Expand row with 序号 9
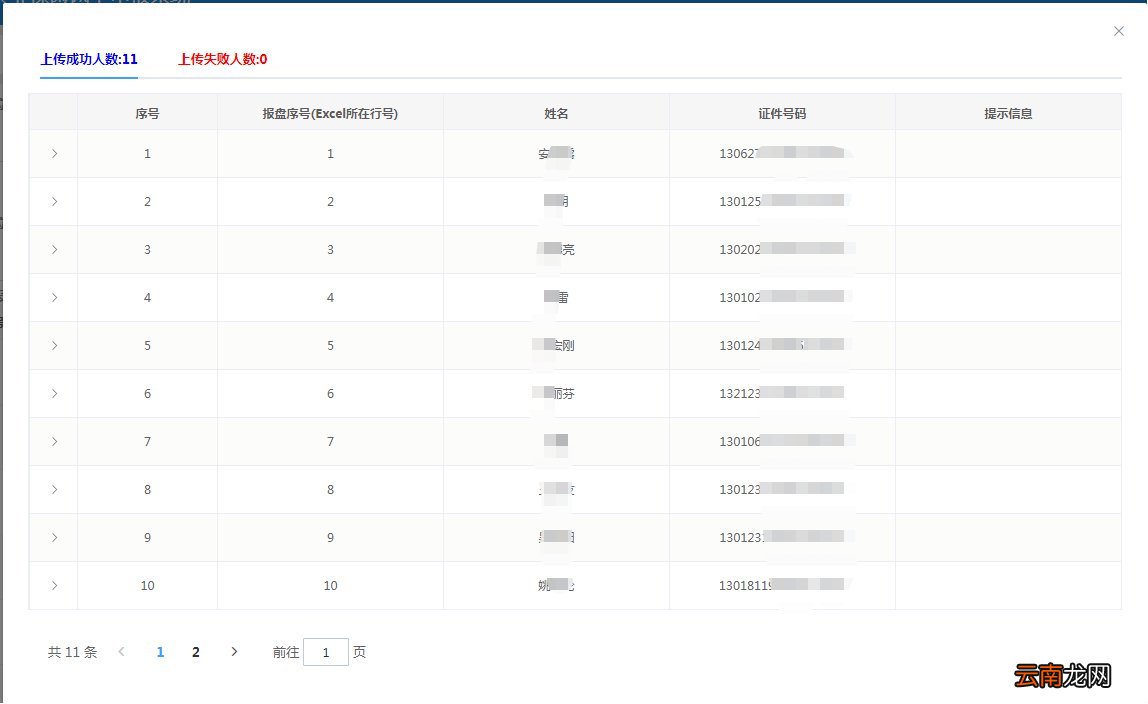The width and height of the screenshot is (1148, 704). (54, 537)
